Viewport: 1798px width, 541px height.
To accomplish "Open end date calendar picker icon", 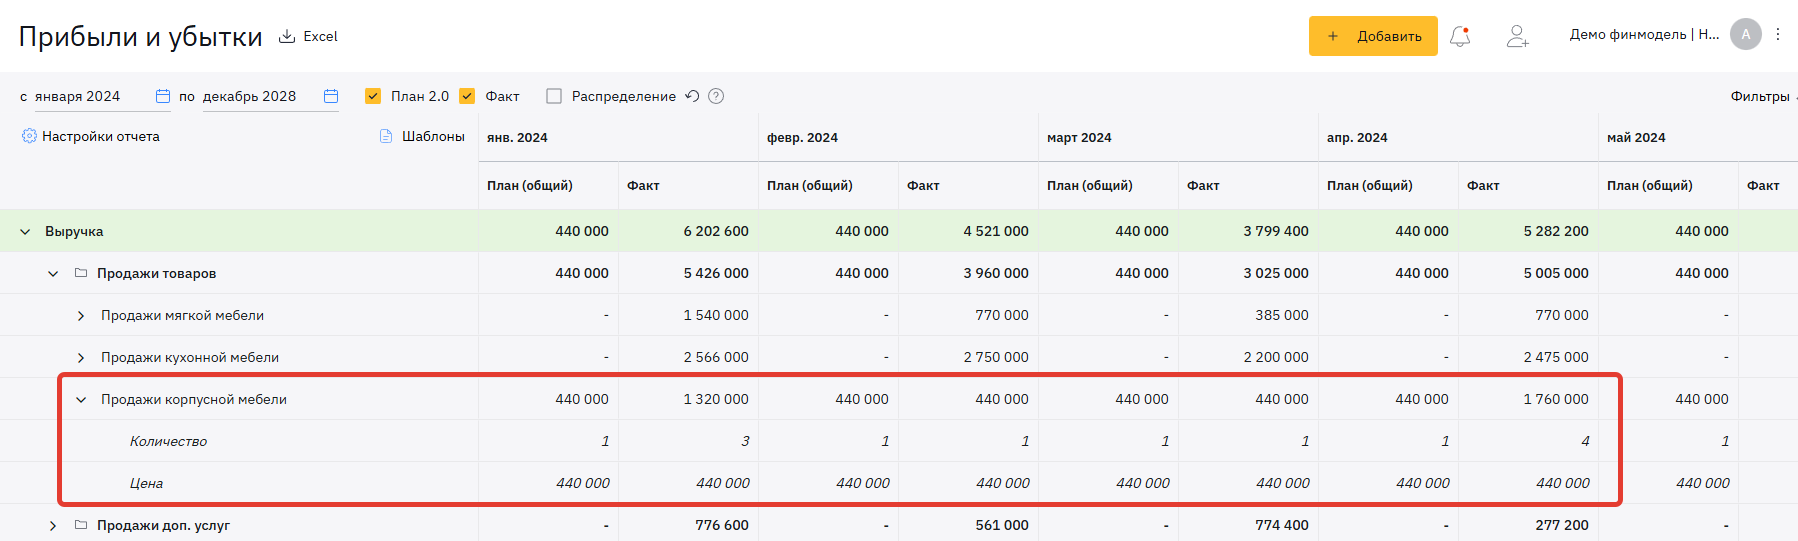I will [x=331, y=96].
